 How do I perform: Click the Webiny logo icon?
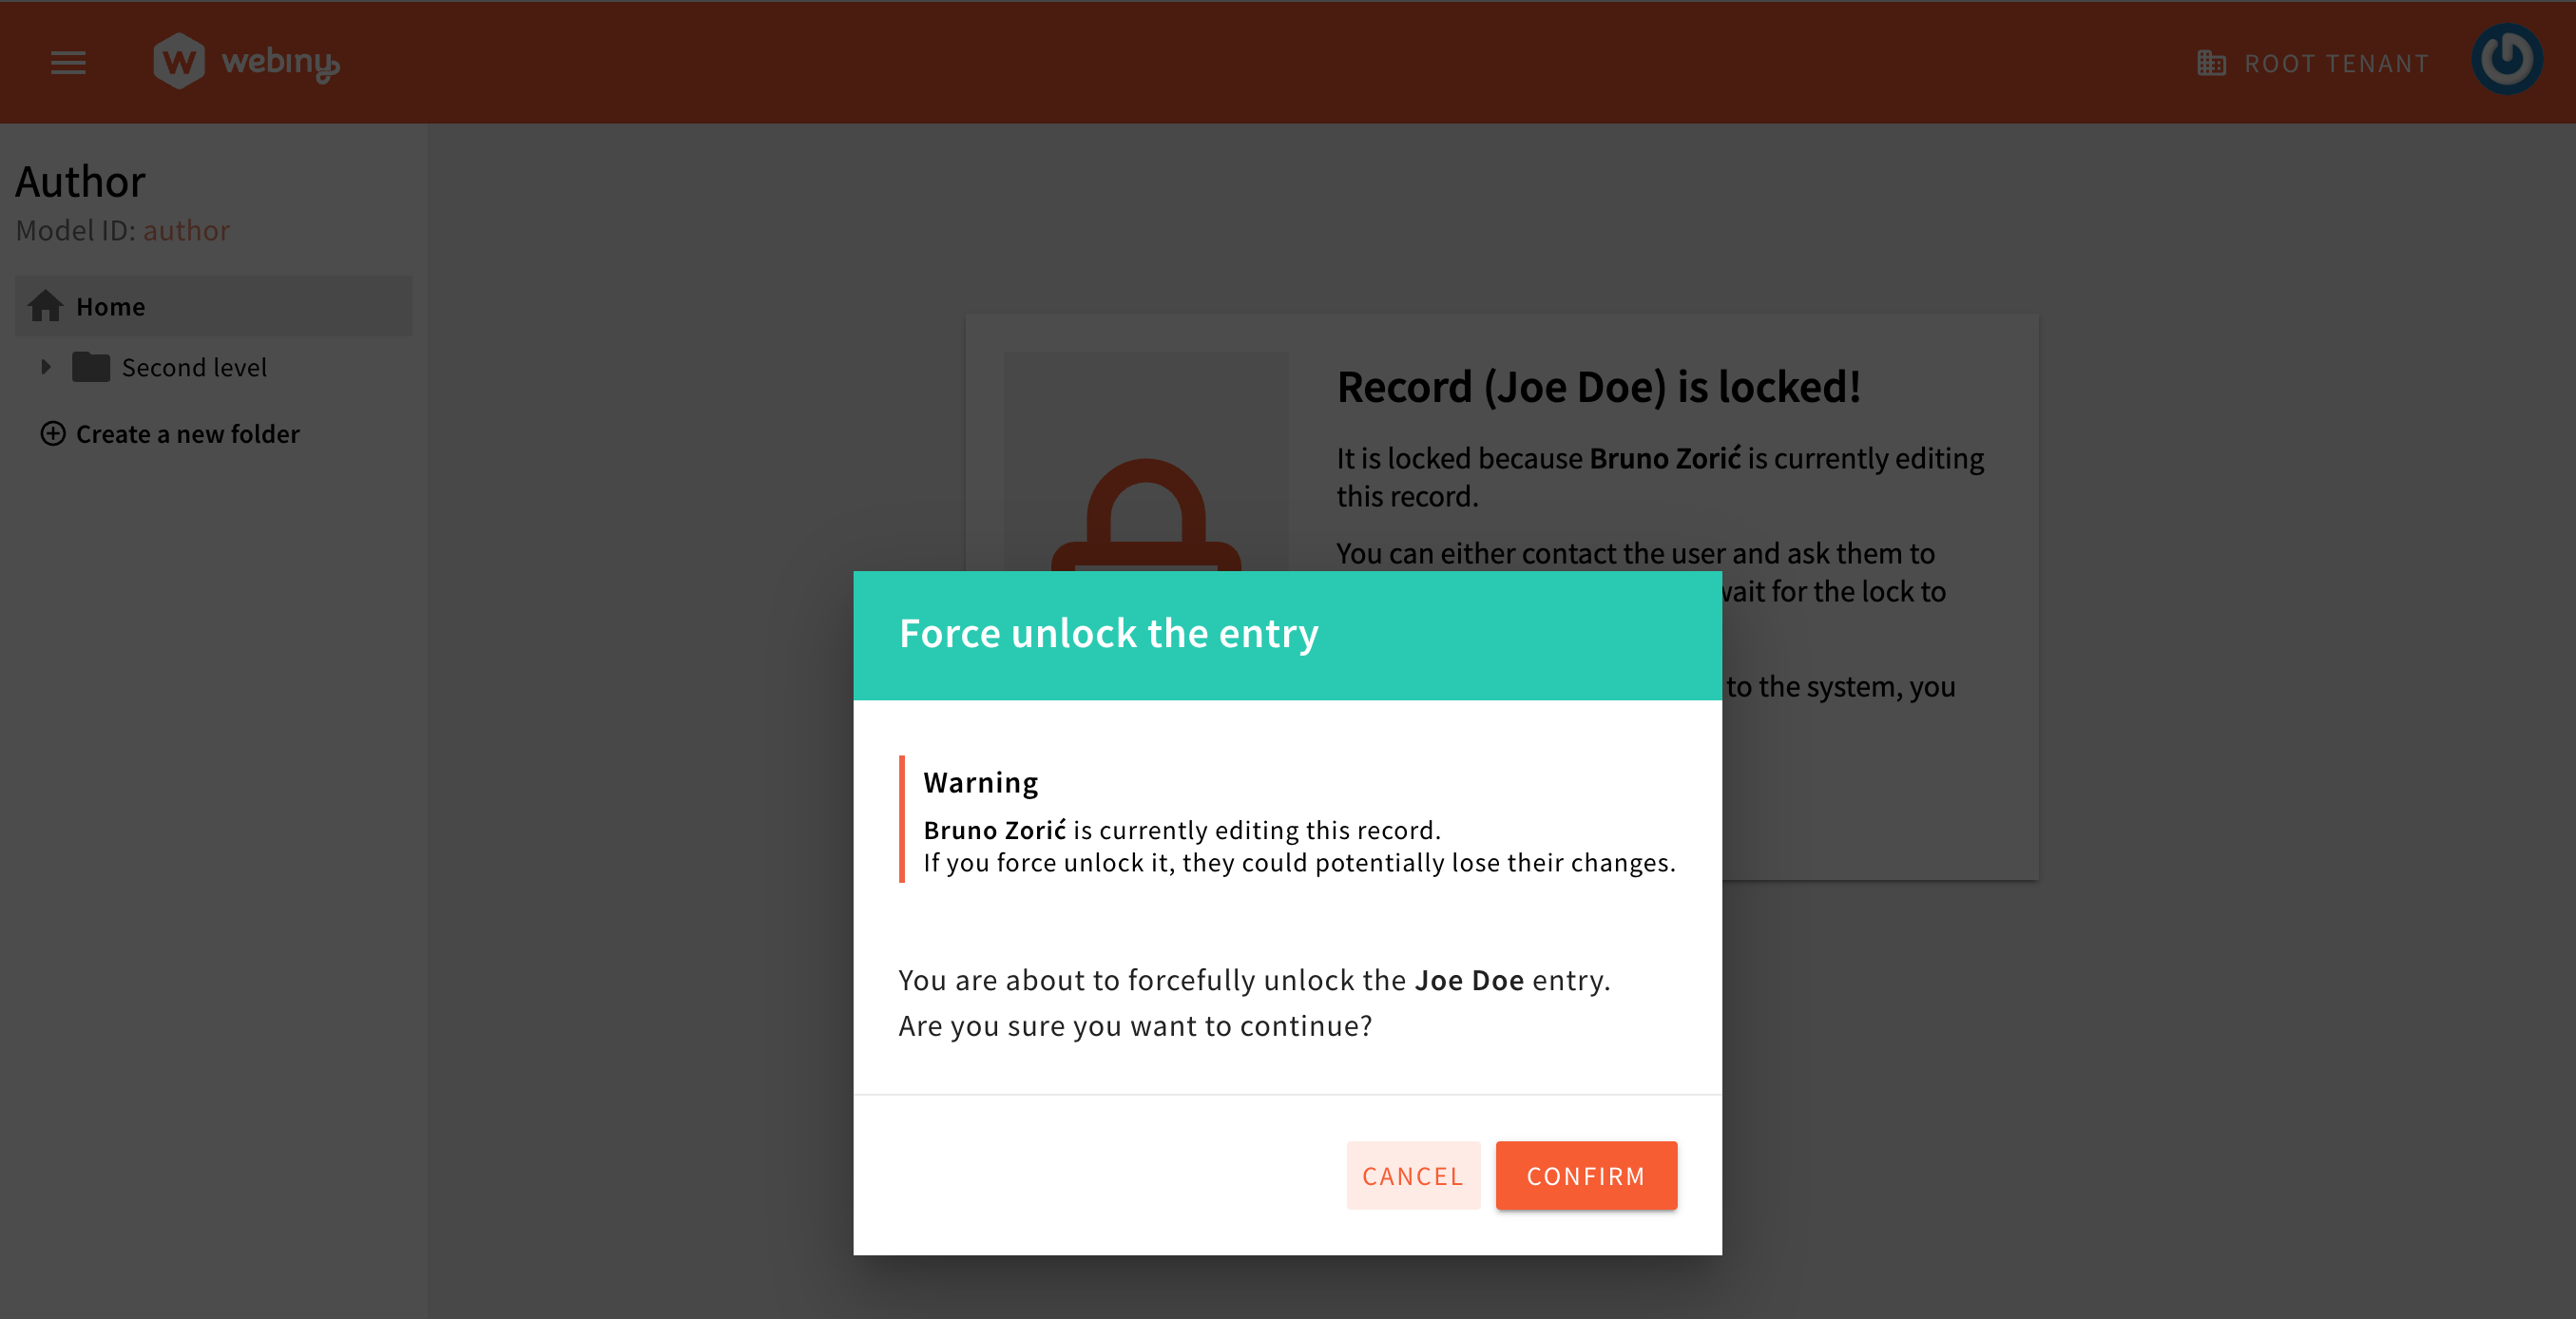click(182, 61)
